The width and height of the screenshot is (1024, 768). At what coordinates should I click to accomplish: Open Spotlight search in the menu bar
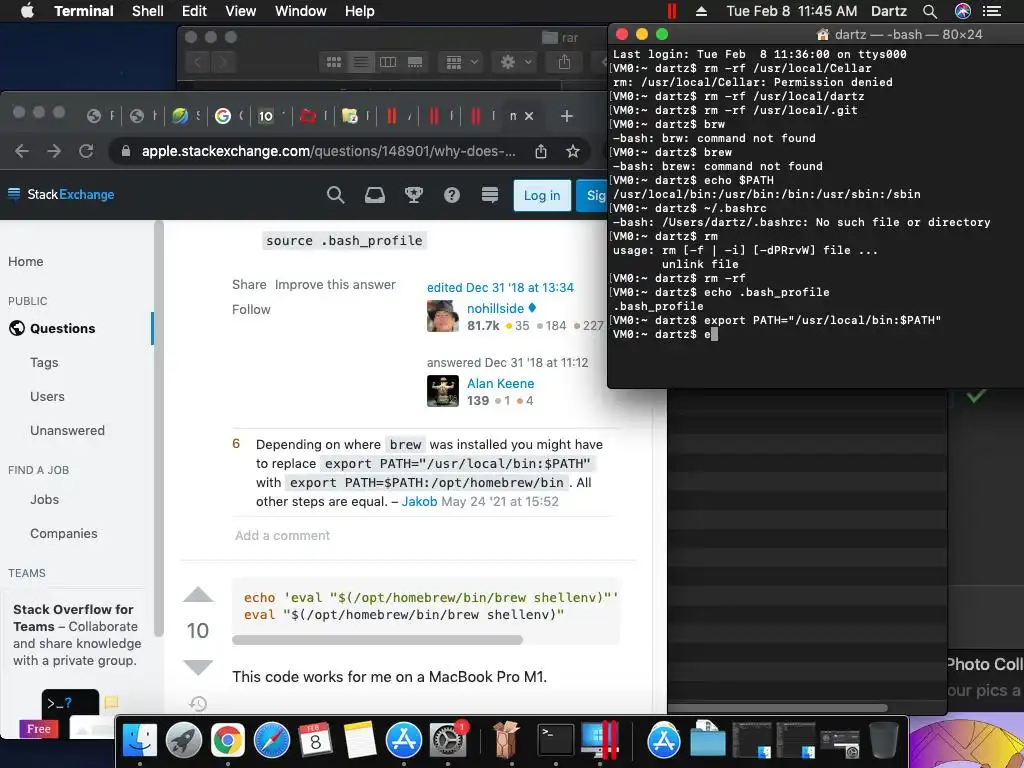(930, 11)
